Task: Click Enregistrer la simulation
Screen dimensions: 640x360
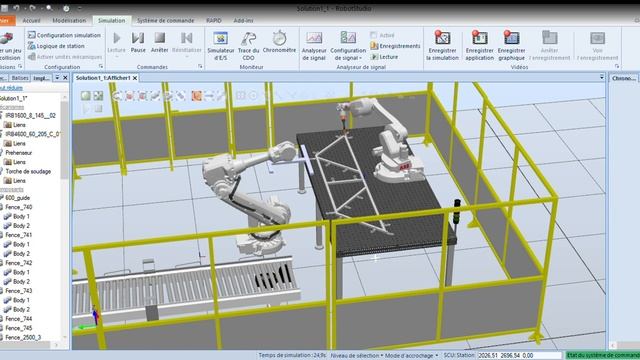Action: (x=442, y=46)
